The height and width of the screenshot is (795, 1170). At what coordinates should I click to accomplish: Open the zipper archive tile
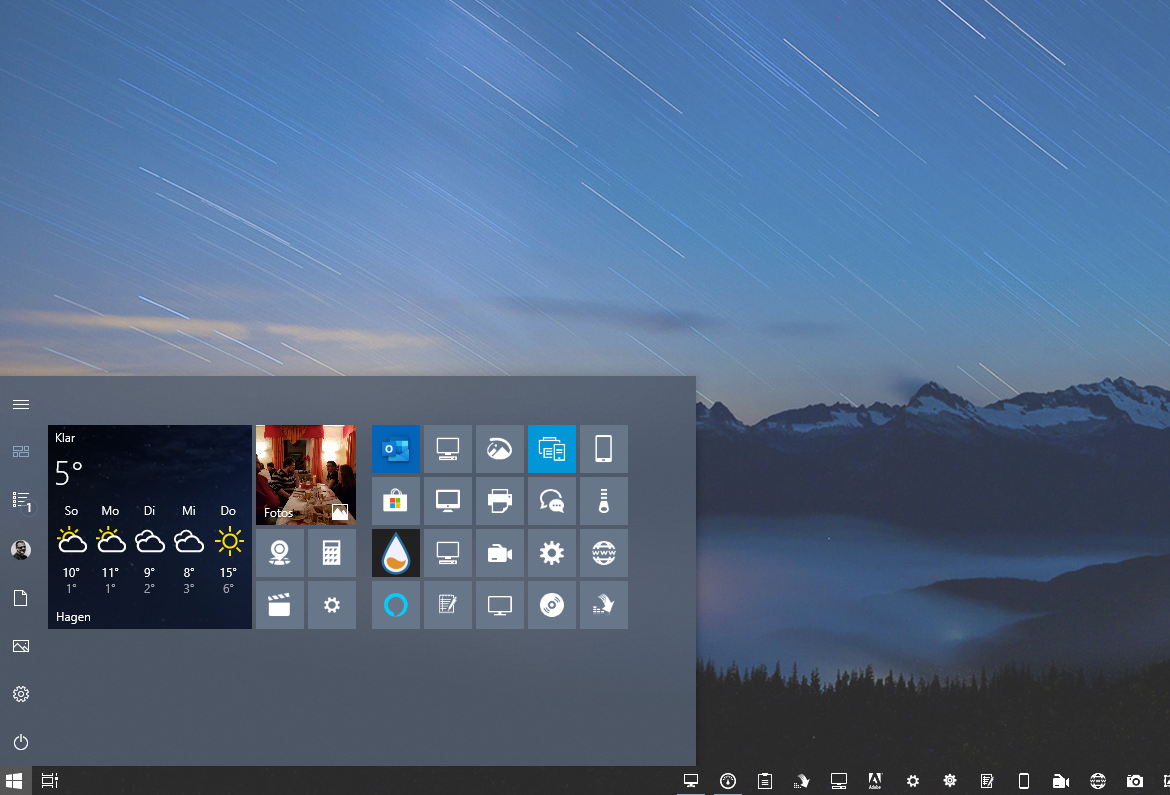pyautogui.click(x=604, y=501)
